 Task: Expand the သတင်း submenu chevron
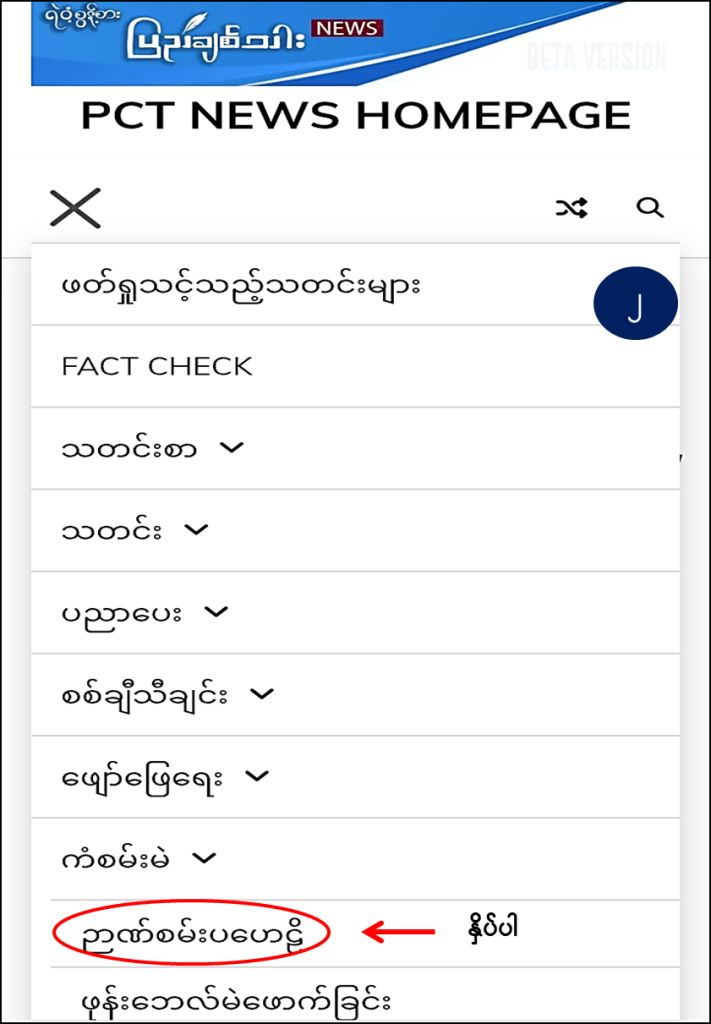197,530
